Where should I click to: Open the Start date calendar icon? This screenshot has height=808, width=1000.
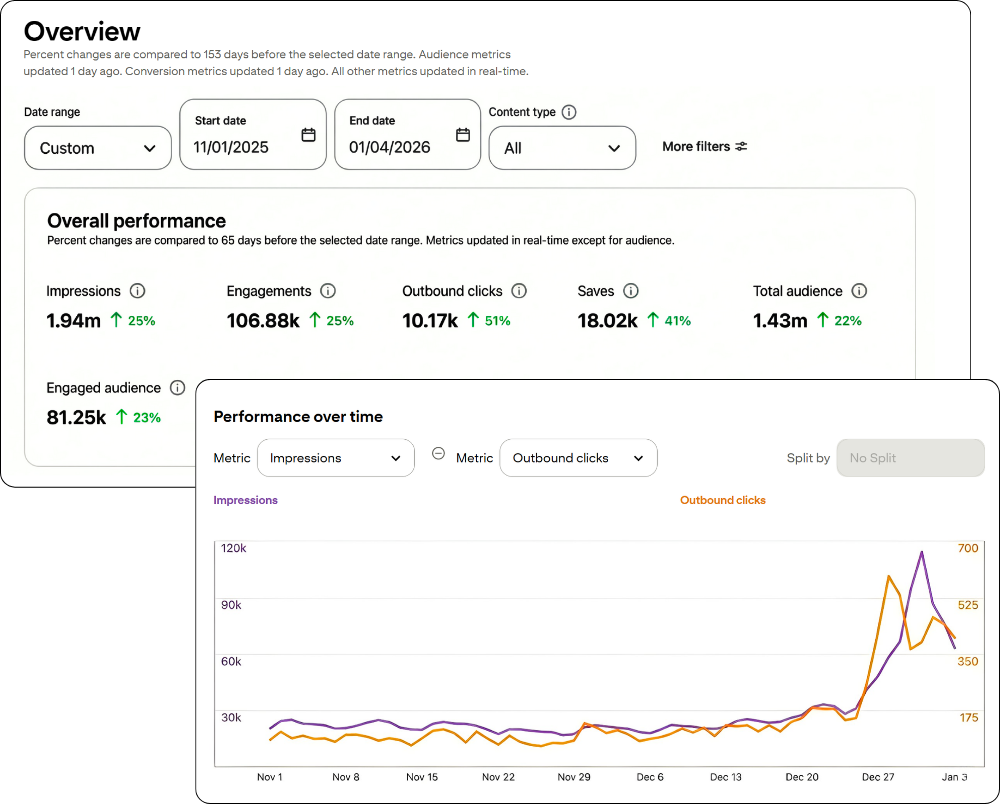click(x=308, y=135)
